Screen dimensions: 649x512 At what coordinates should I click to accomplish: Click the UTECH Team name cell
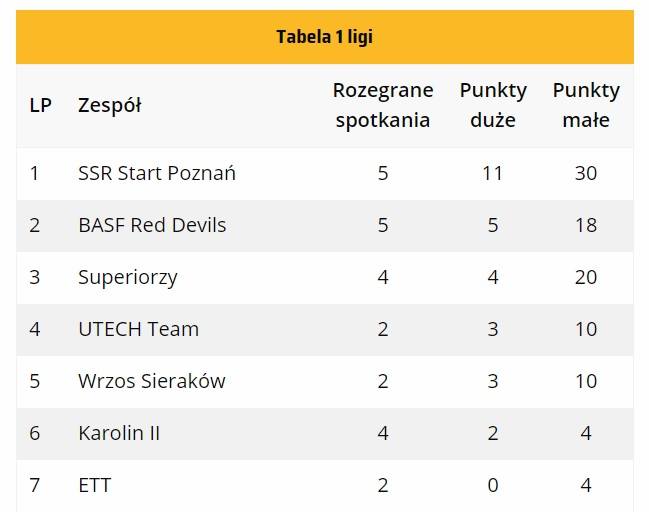(138, 329)
